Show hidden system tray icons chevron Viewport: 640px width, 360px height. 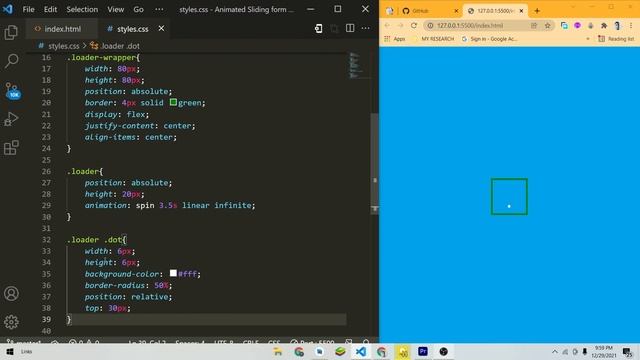[554, 351]
